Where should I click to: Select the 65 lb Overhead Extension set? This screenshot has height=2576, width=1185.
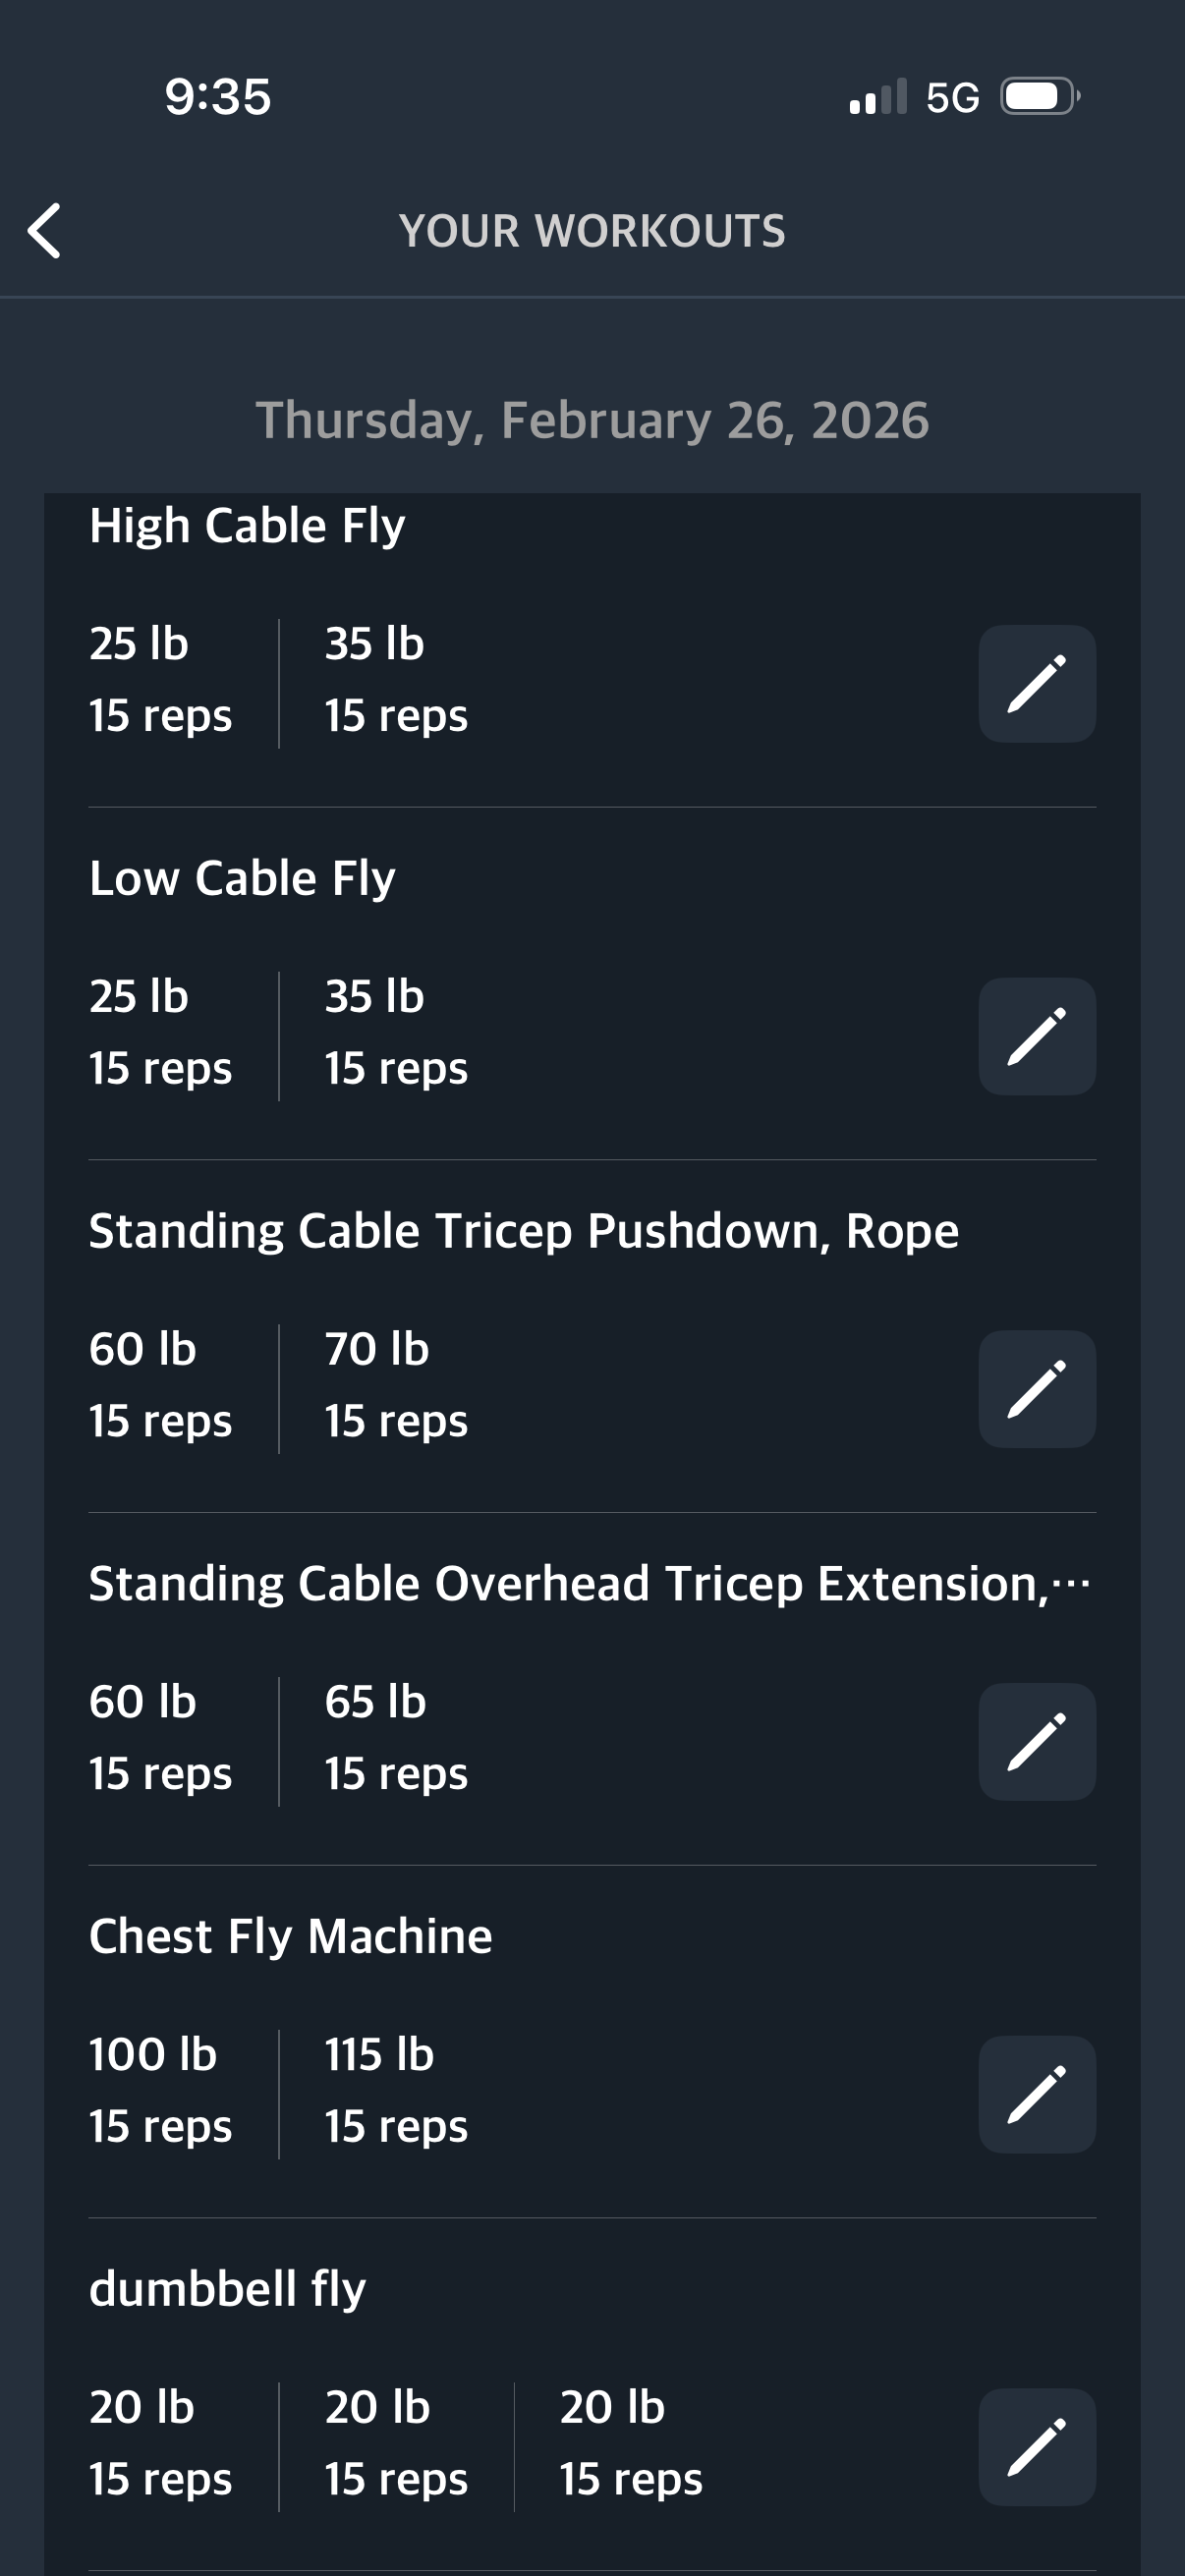click(395, 1738)
